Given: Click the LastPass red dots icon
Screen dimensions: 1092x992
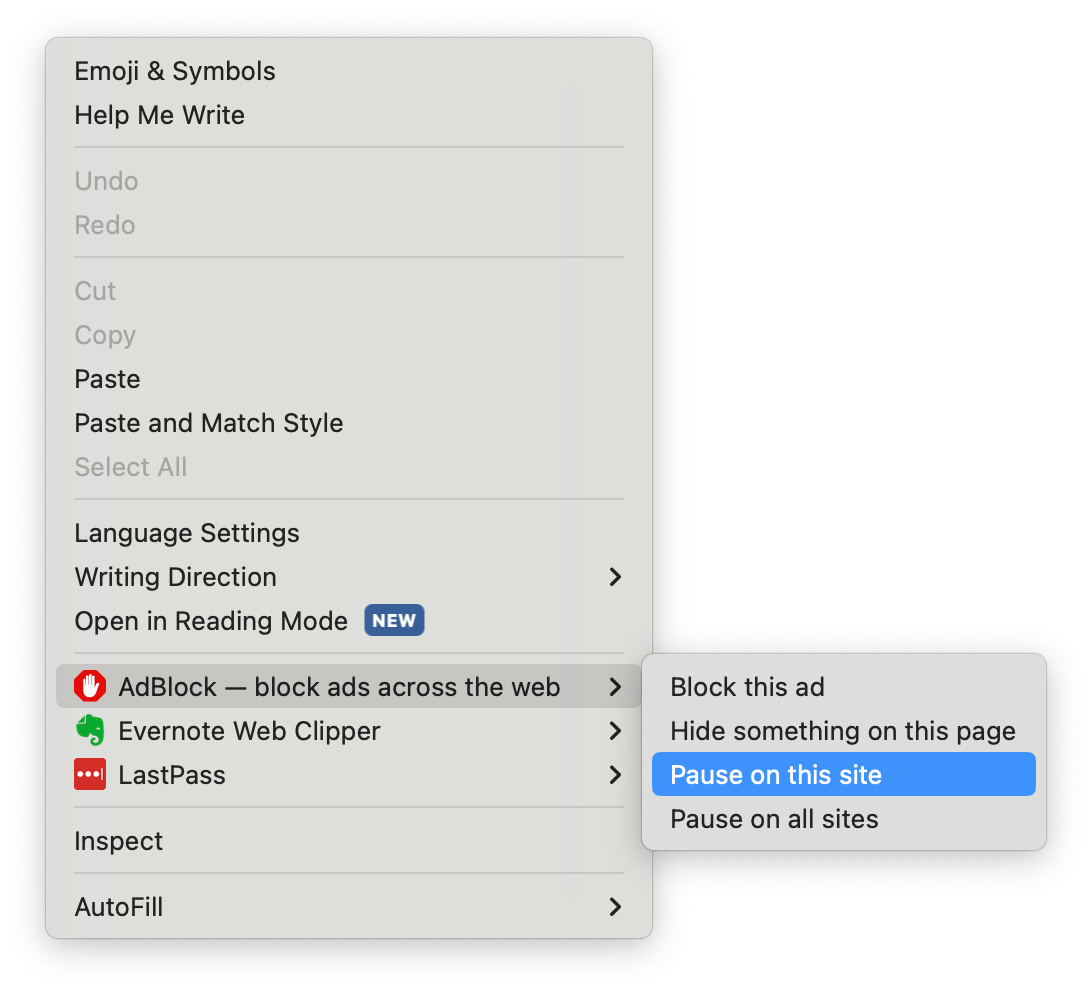Looking at the screenshot, I should tap(90, 775).
